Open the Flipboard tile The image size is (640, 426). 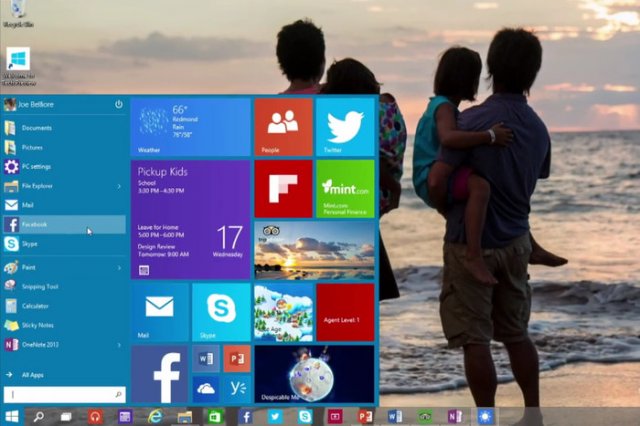click(x=283, y=189)
